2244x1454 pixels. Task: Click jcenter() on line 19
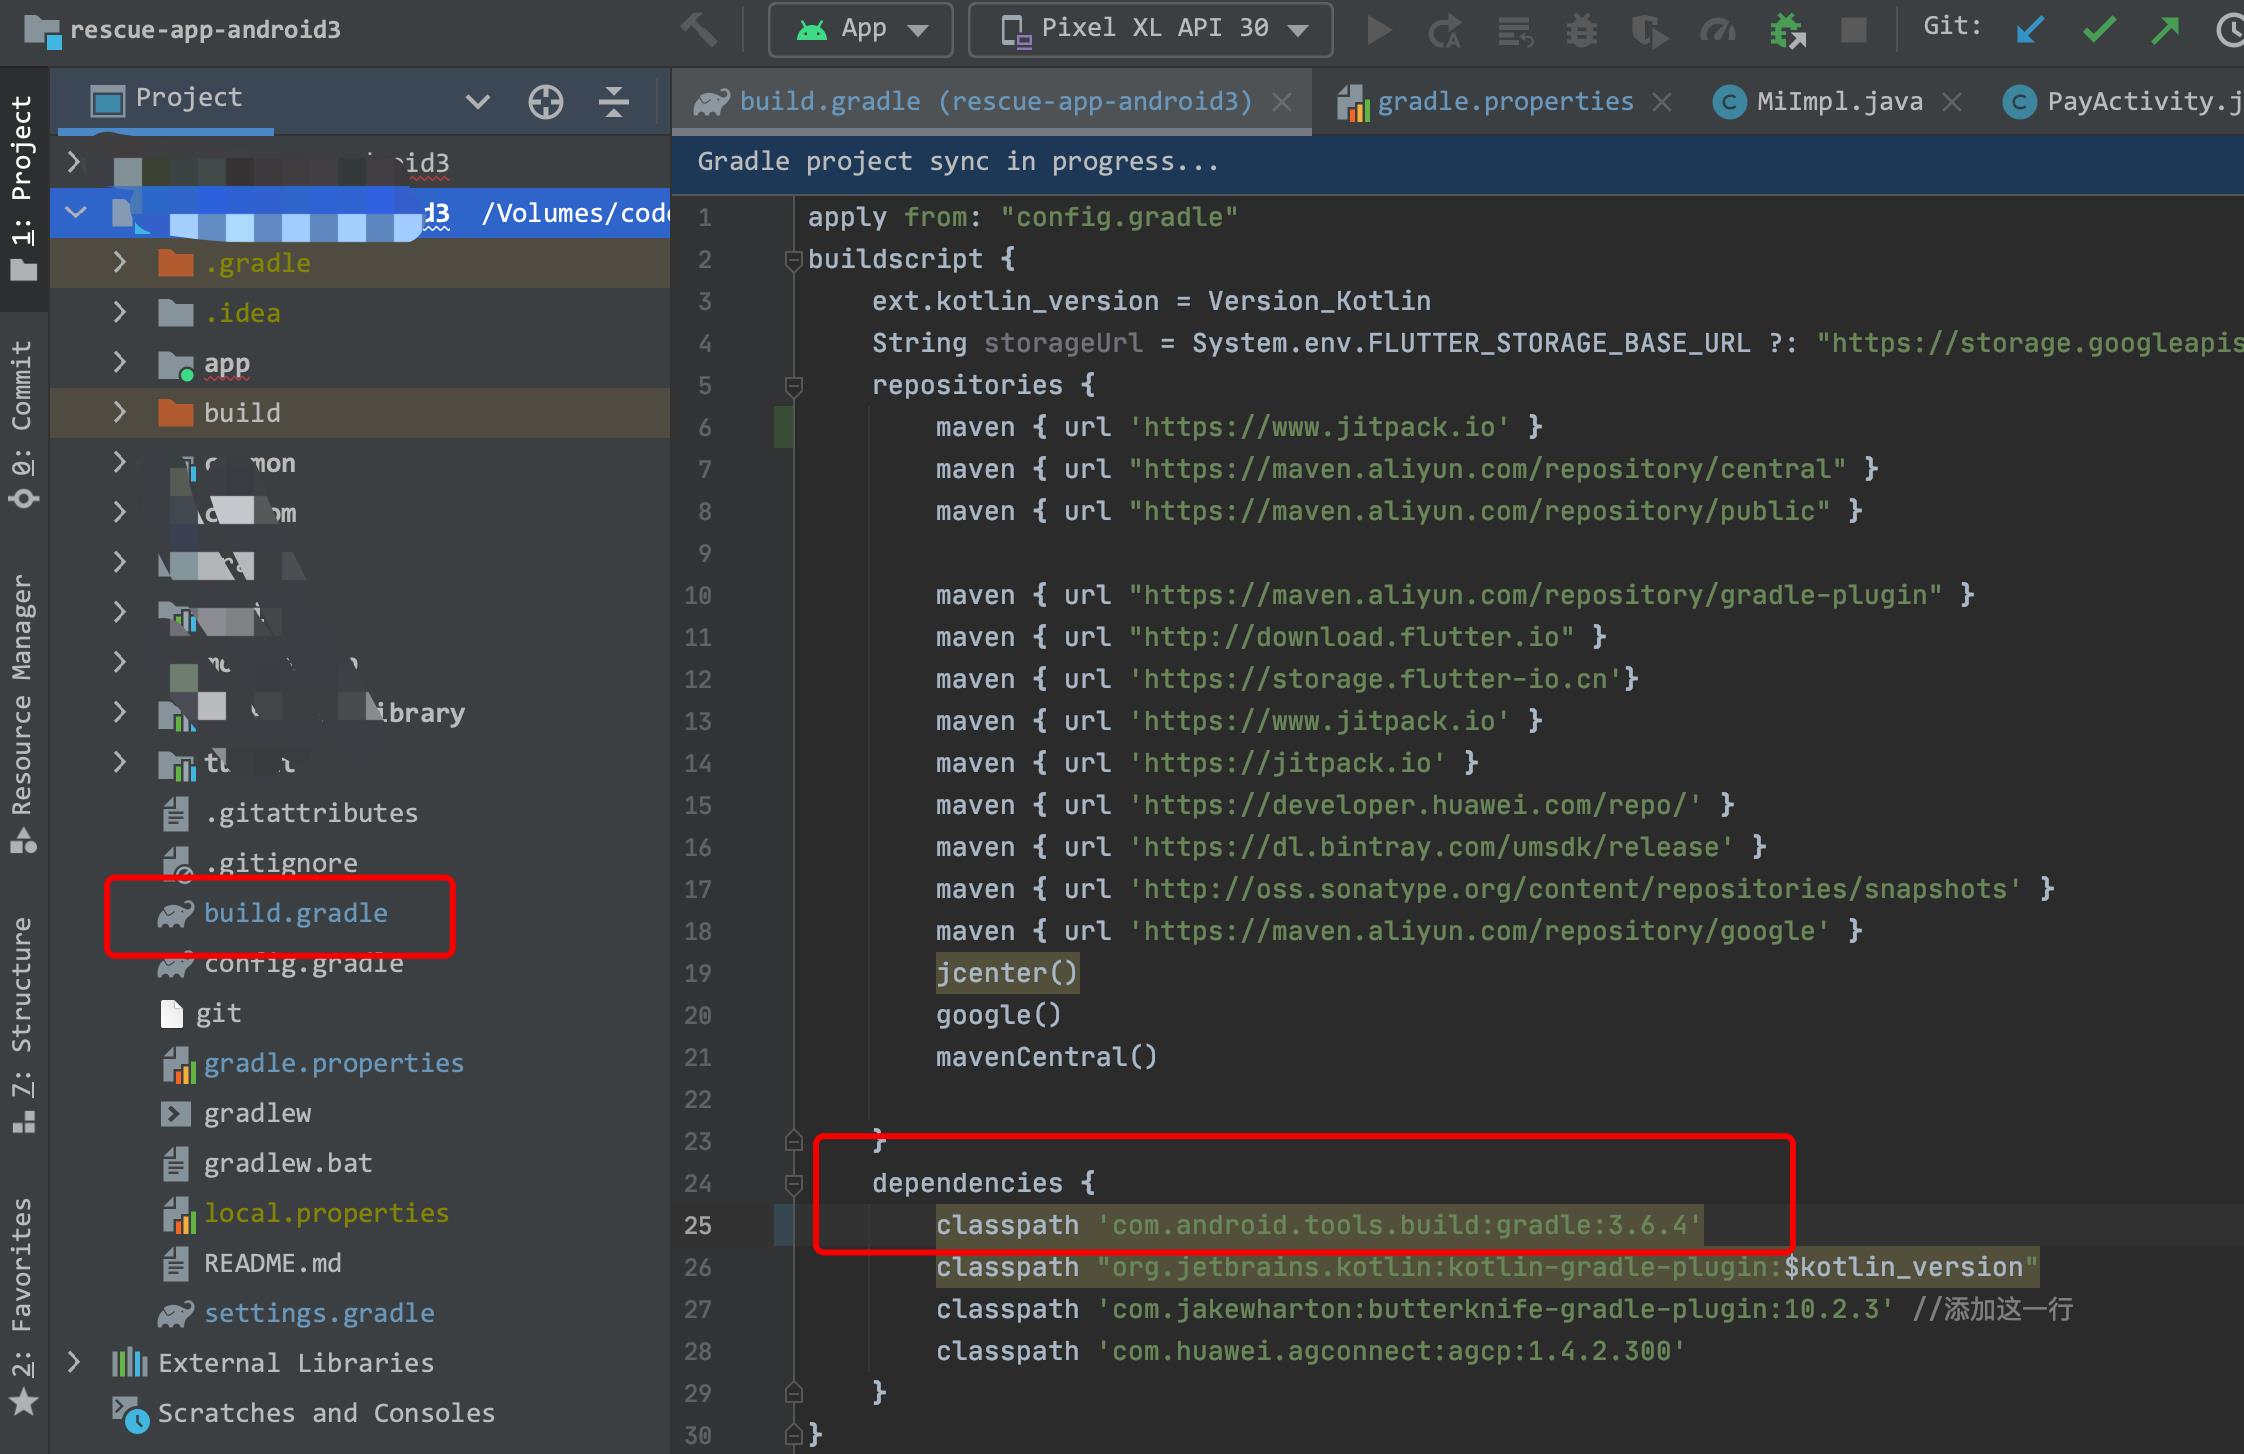(x=1006, y=973)
